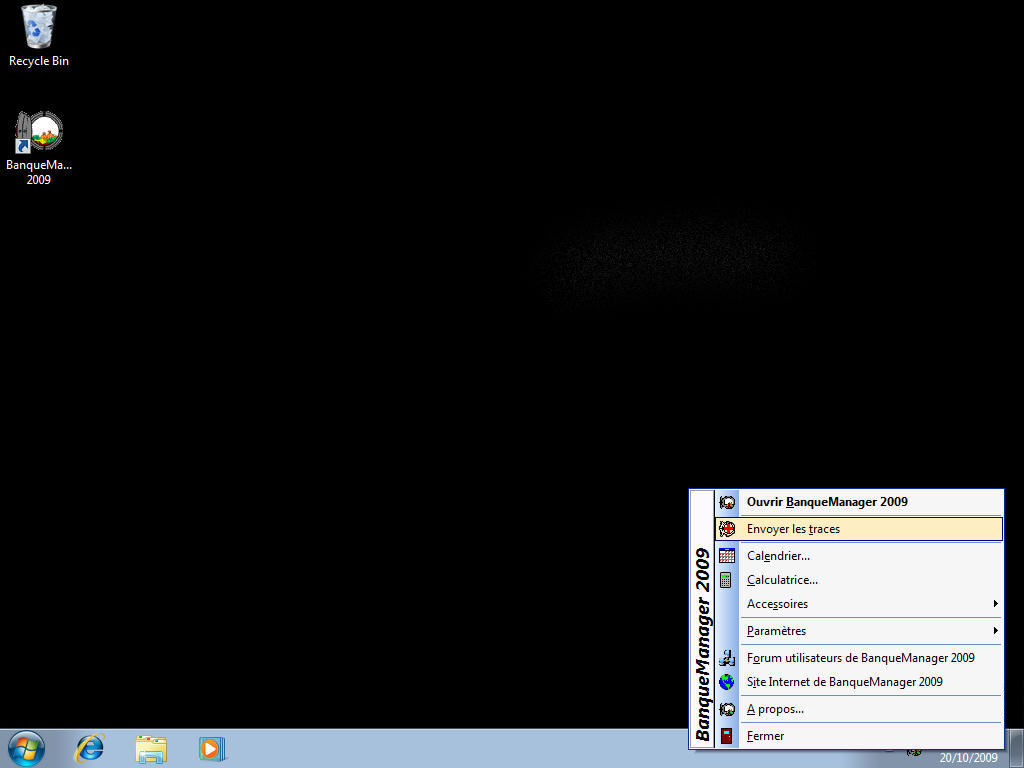Click the red door icon beside Fermer
This screenshot has width=1024, height=768.
point(727,736)
